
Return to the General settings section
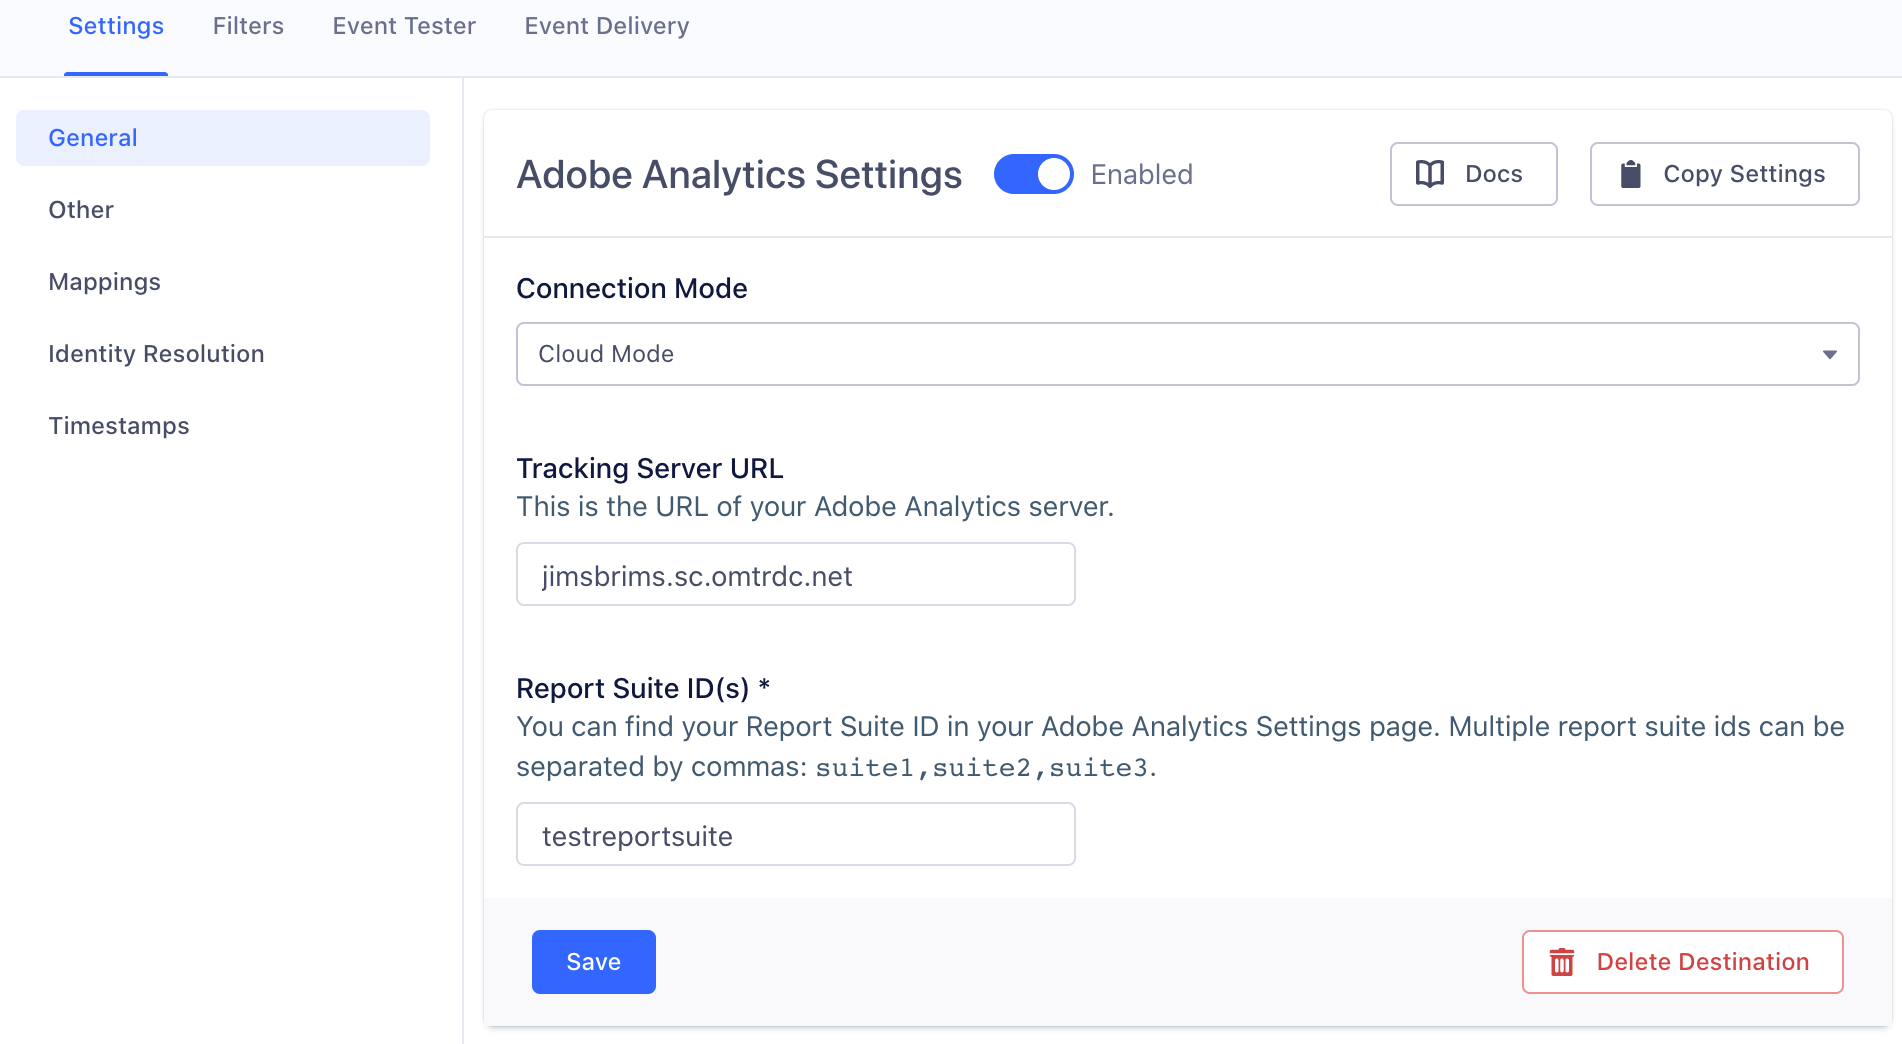point(92,137)
